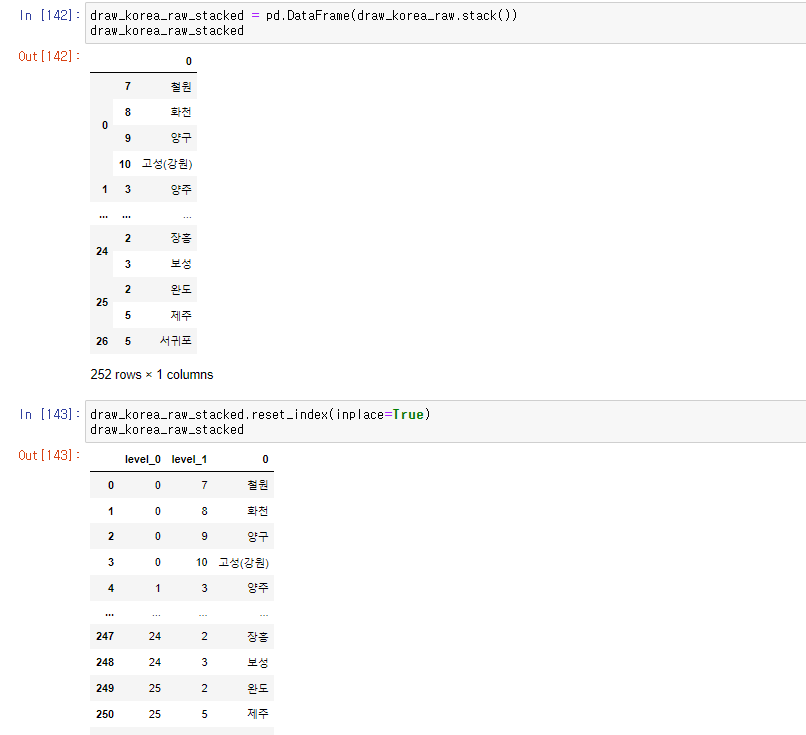
Task: Click cell '장흥' in Out[142] table
Action: pyautogui.click(x=181, y=238)
